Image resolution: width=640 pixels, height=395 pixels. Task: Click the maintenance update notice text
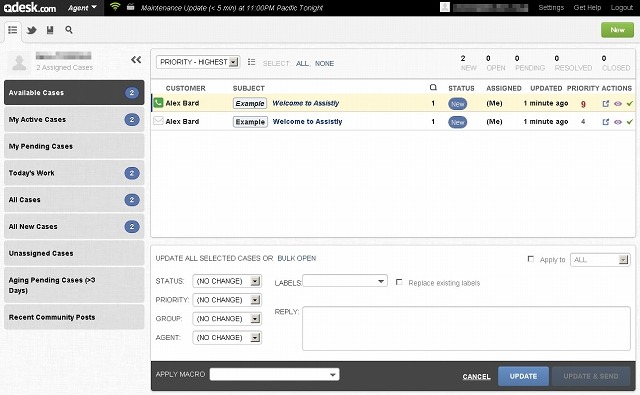232,8
